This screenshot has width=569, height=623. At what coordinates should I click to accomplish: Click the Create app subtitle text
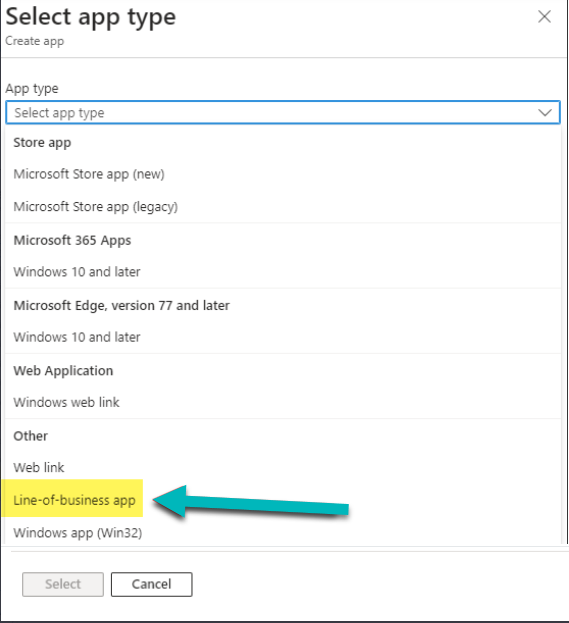35,41
